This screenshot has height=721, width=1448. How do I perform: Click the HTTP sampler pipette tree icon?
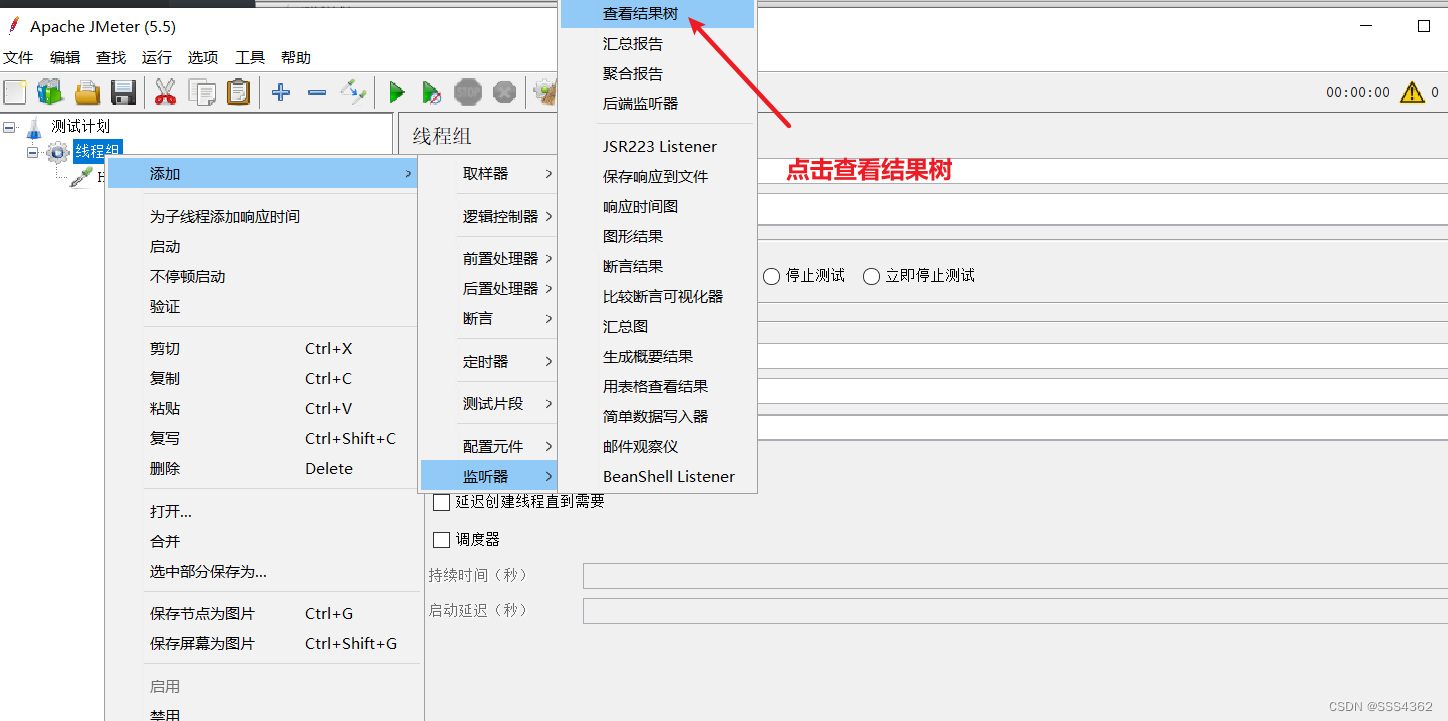tap(81, 177)
